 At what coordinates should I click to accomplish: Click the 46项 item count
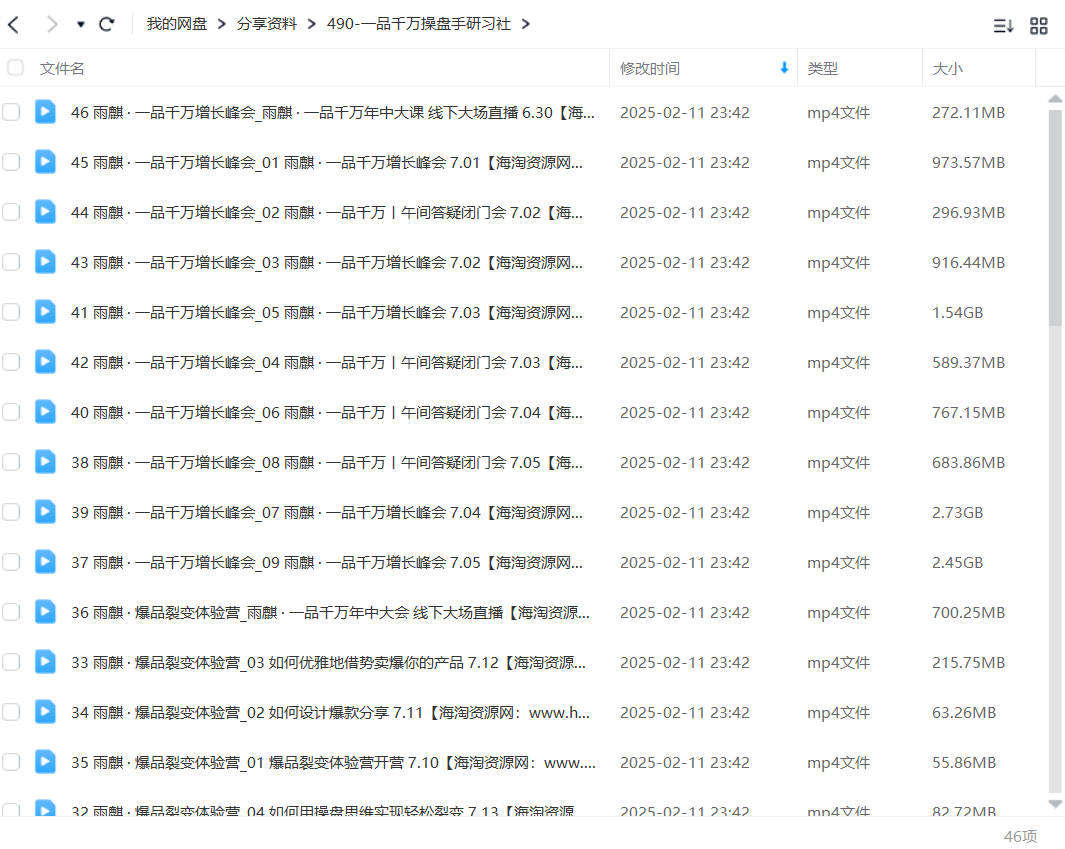click(x=1020, y=836)
